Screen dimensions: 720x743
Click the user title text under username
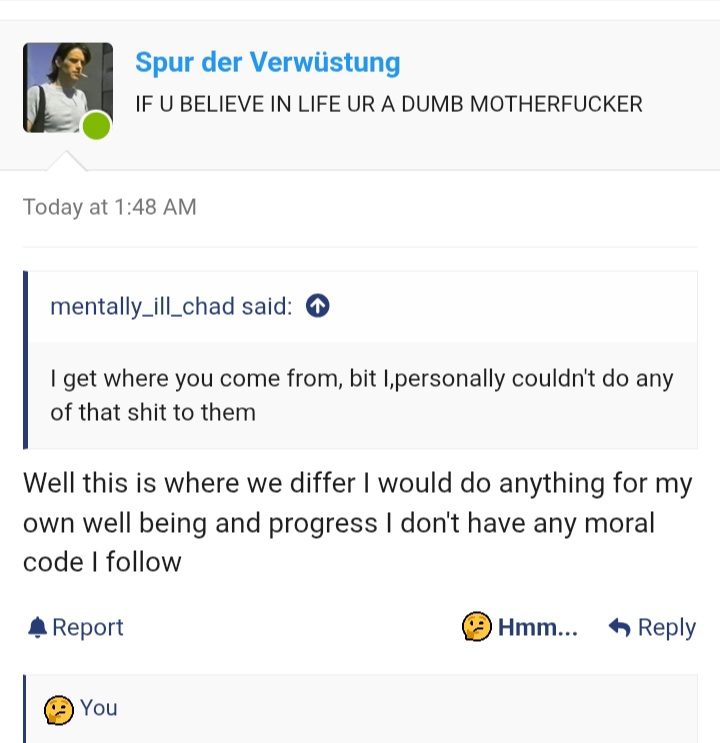click(x=389, y=104)
